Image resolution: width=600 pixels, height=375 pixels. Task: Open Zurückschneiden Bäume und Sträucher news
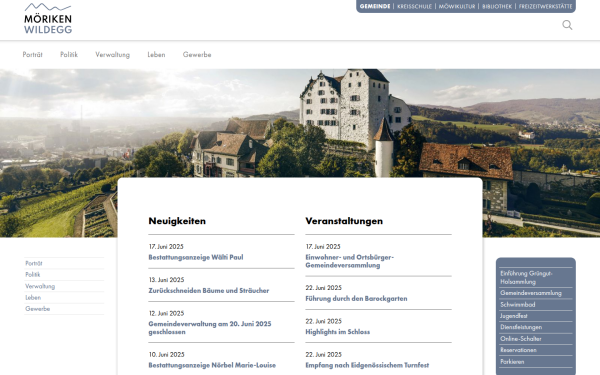[x=209, y=291]
